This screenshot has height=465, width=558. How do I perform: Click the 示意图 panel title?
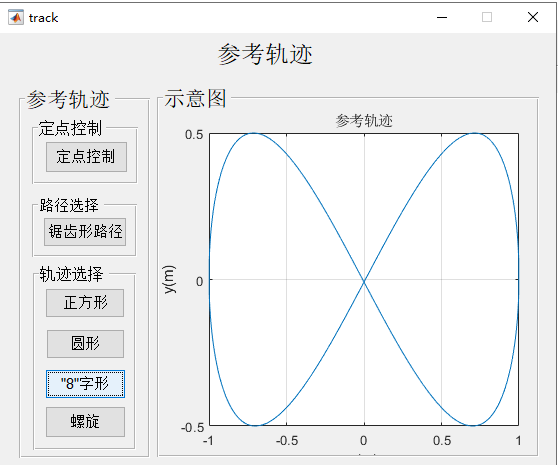coord(195,99)
